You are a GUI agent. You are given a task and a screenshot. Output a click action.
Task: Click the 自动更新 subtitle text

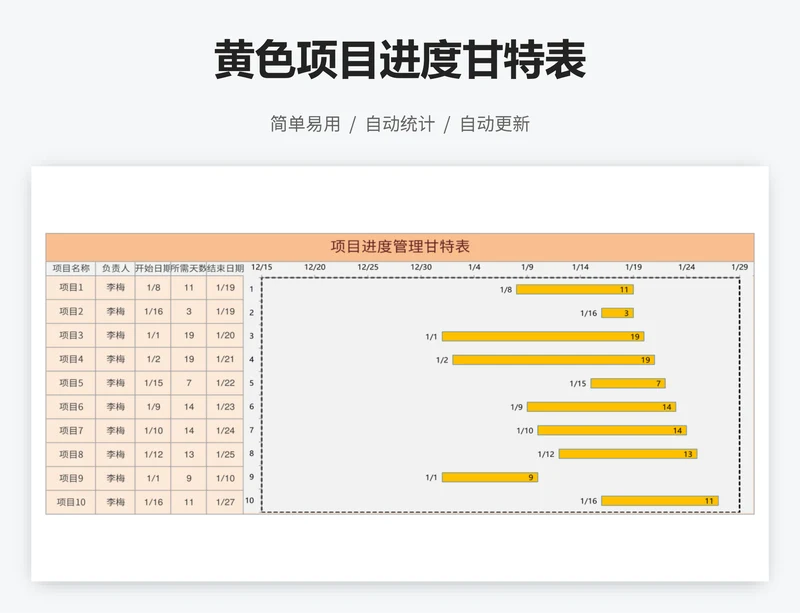pyautogui.click(x=495, y=124)
